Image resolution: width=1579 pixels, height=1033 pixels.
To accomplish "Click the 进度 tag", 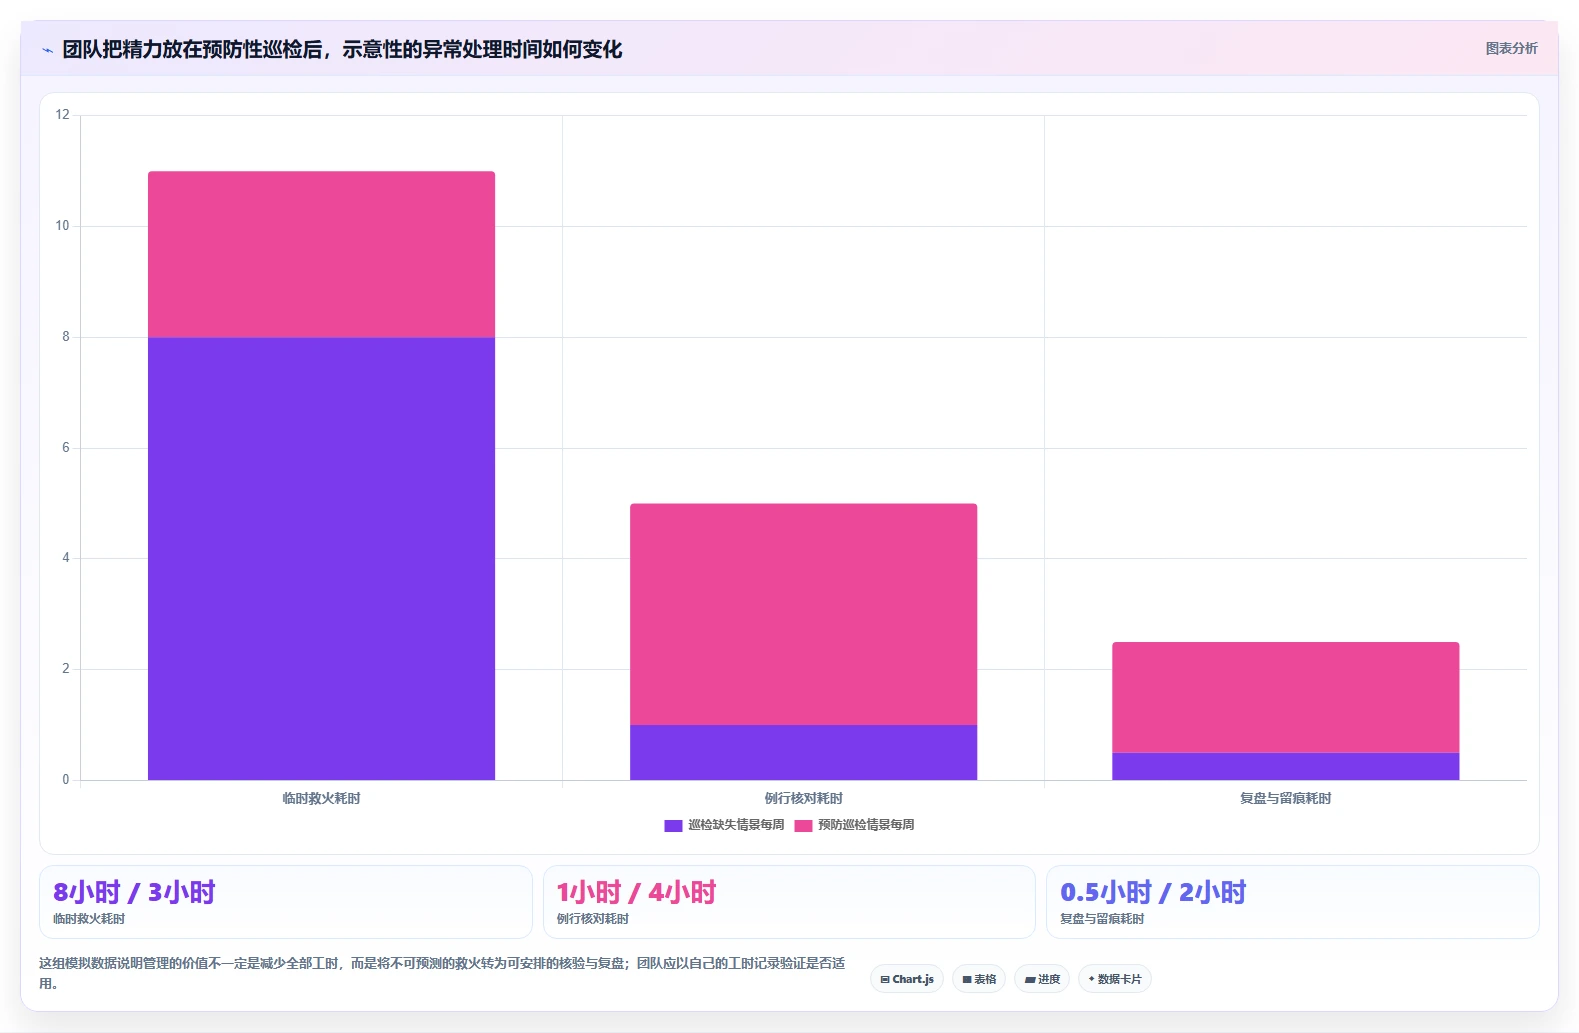I will 1042,979.
